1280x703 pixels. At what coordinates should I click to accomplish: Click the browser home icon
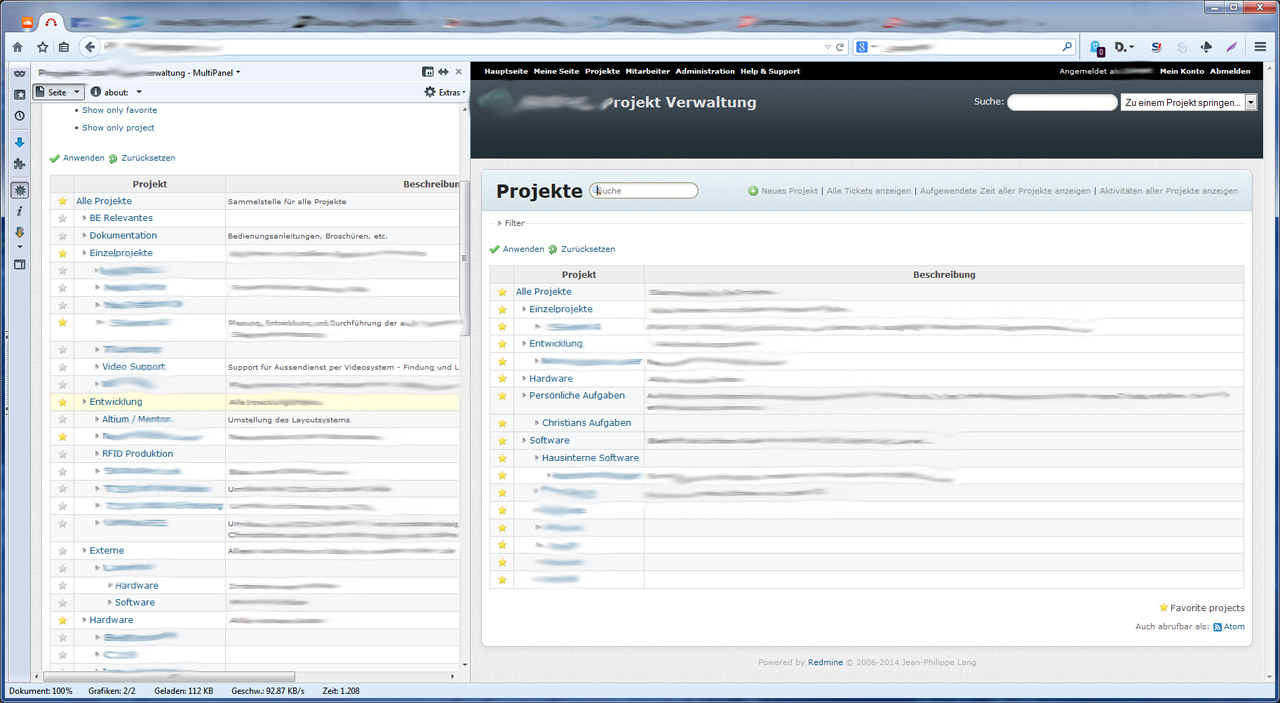[x=18, y=47]
